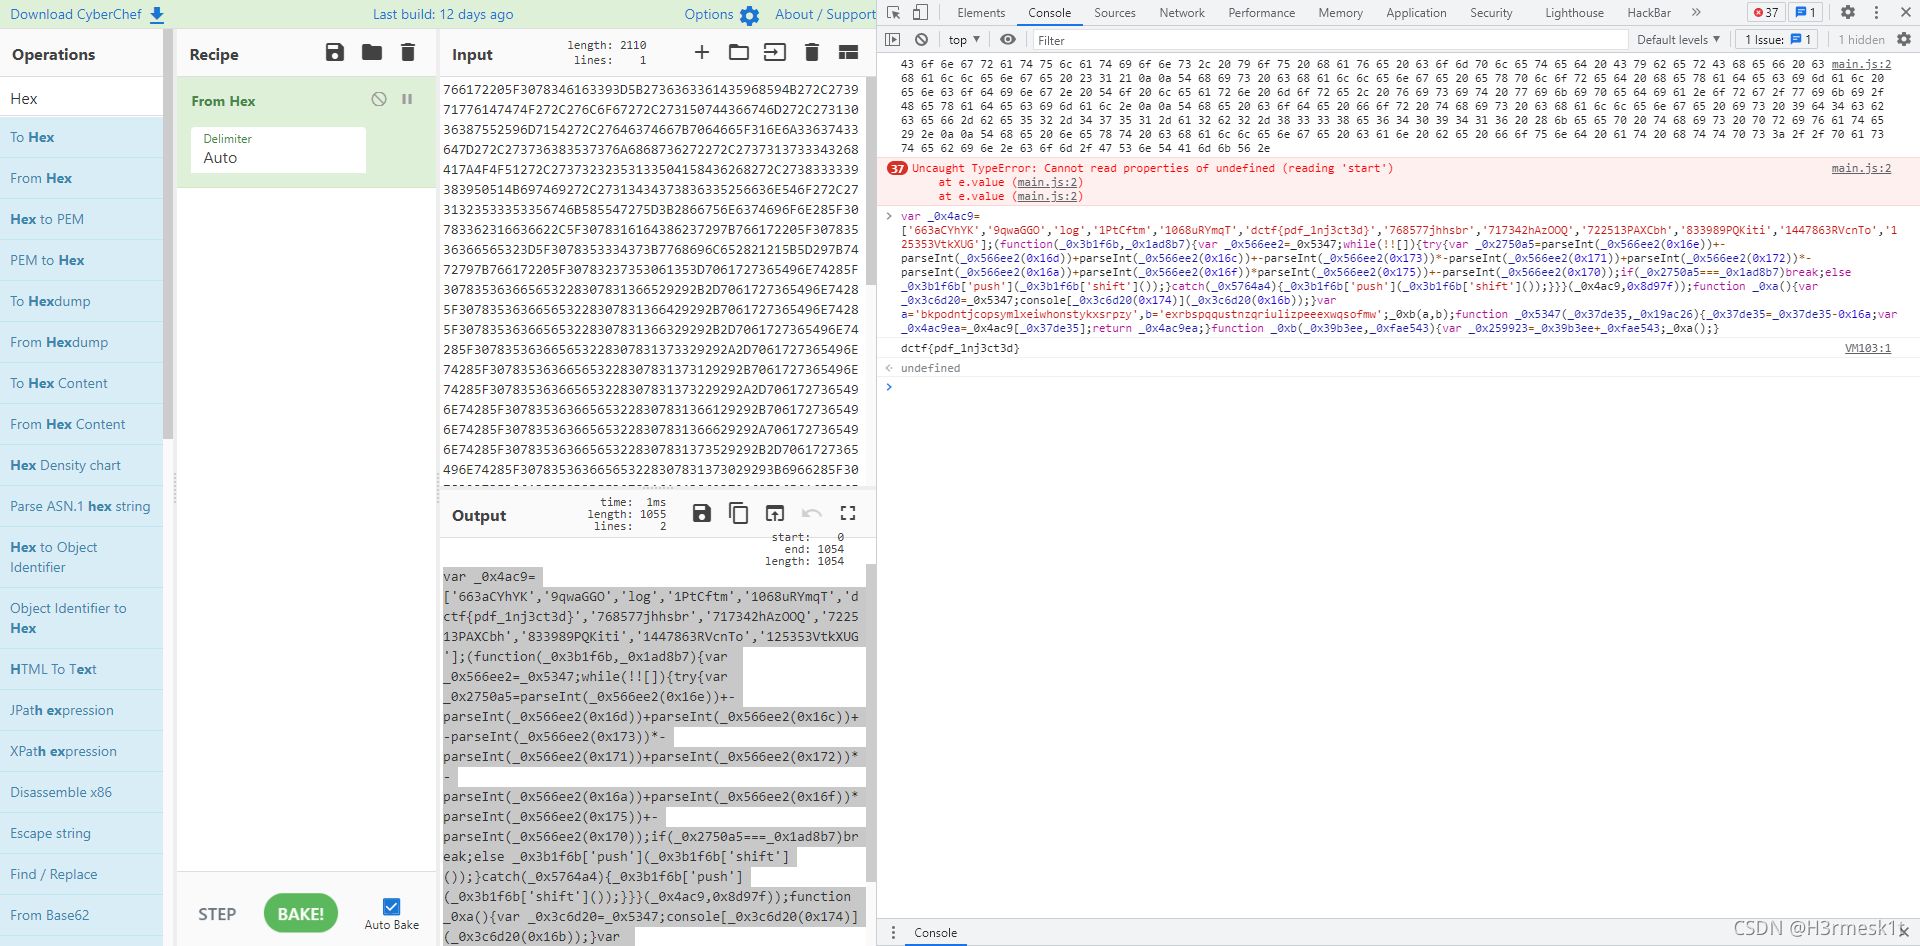The height and width of the screenshot is (946, 1920).
Task: Toggle the device toolbar in DevTools
Action: click(921, 12)
